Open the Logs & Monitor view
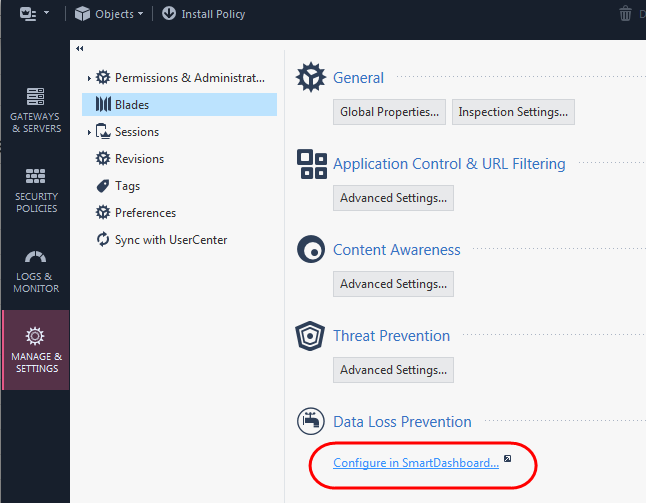This screenshot has width=646, height=503. [36, 271]
